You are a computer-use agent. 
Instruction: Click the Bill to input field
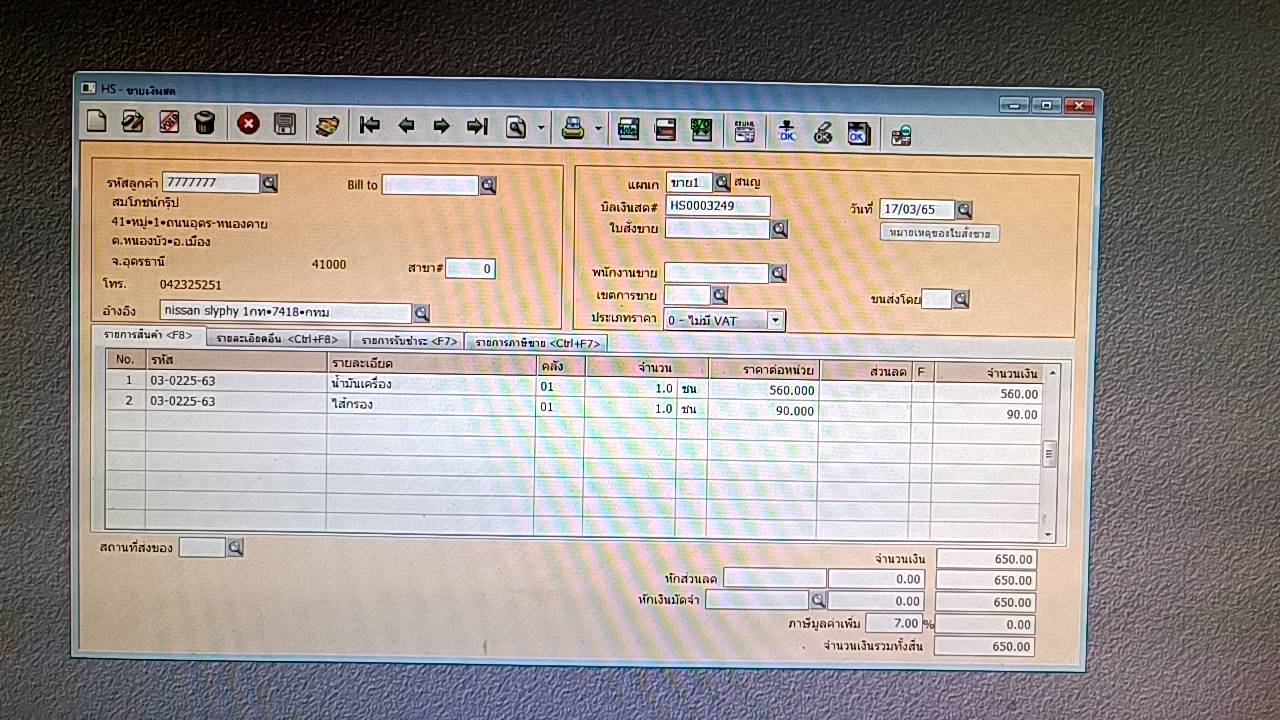point(431,185)
